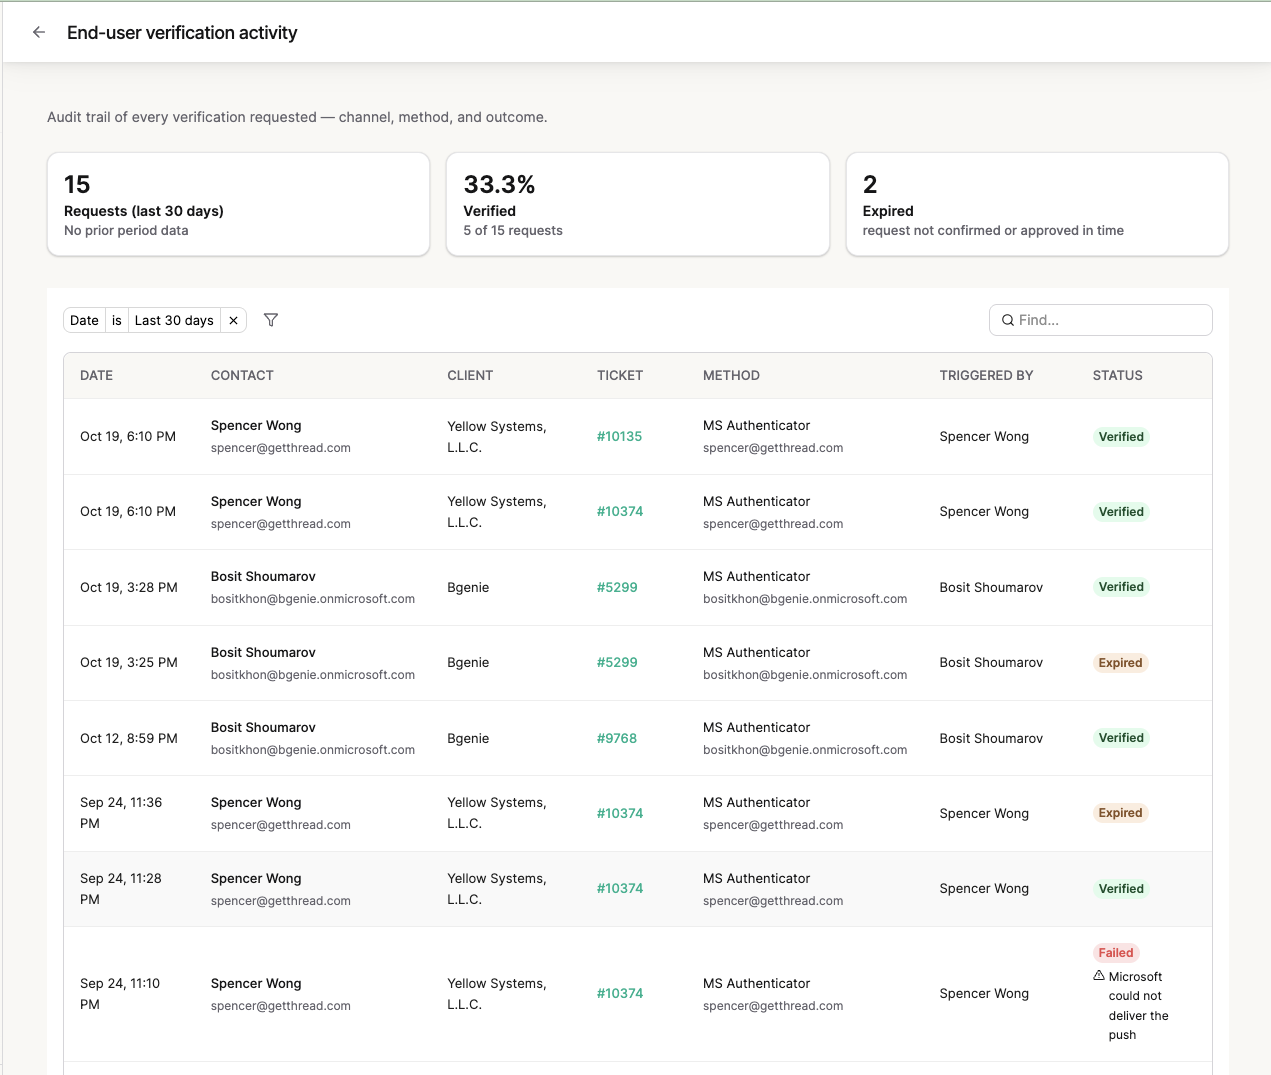Click the 'Oct 19, 3:28 PM' date cell
This screenshot has height=1075, width=1271.
tap(129, 588)
